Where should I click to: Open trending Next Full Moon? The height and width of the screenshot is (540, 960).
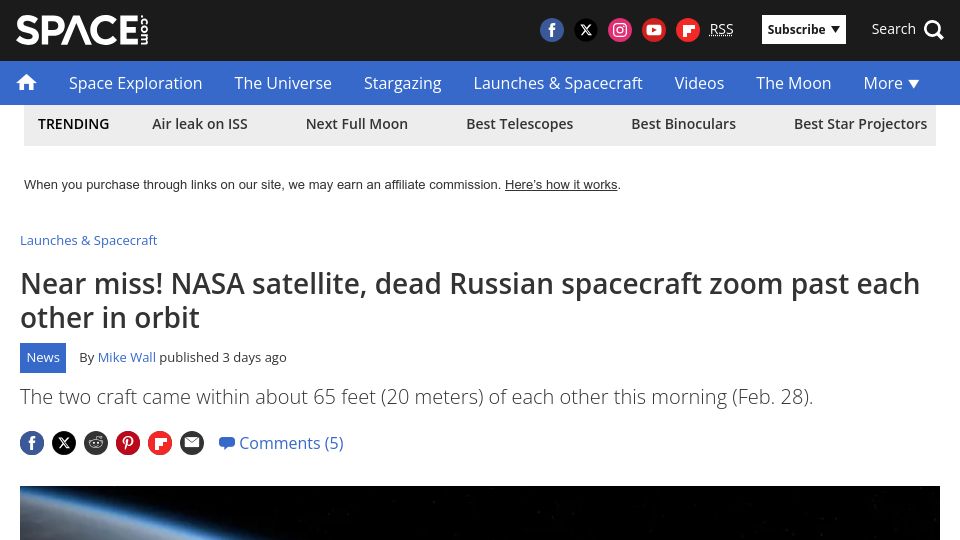tap(356, 124)
